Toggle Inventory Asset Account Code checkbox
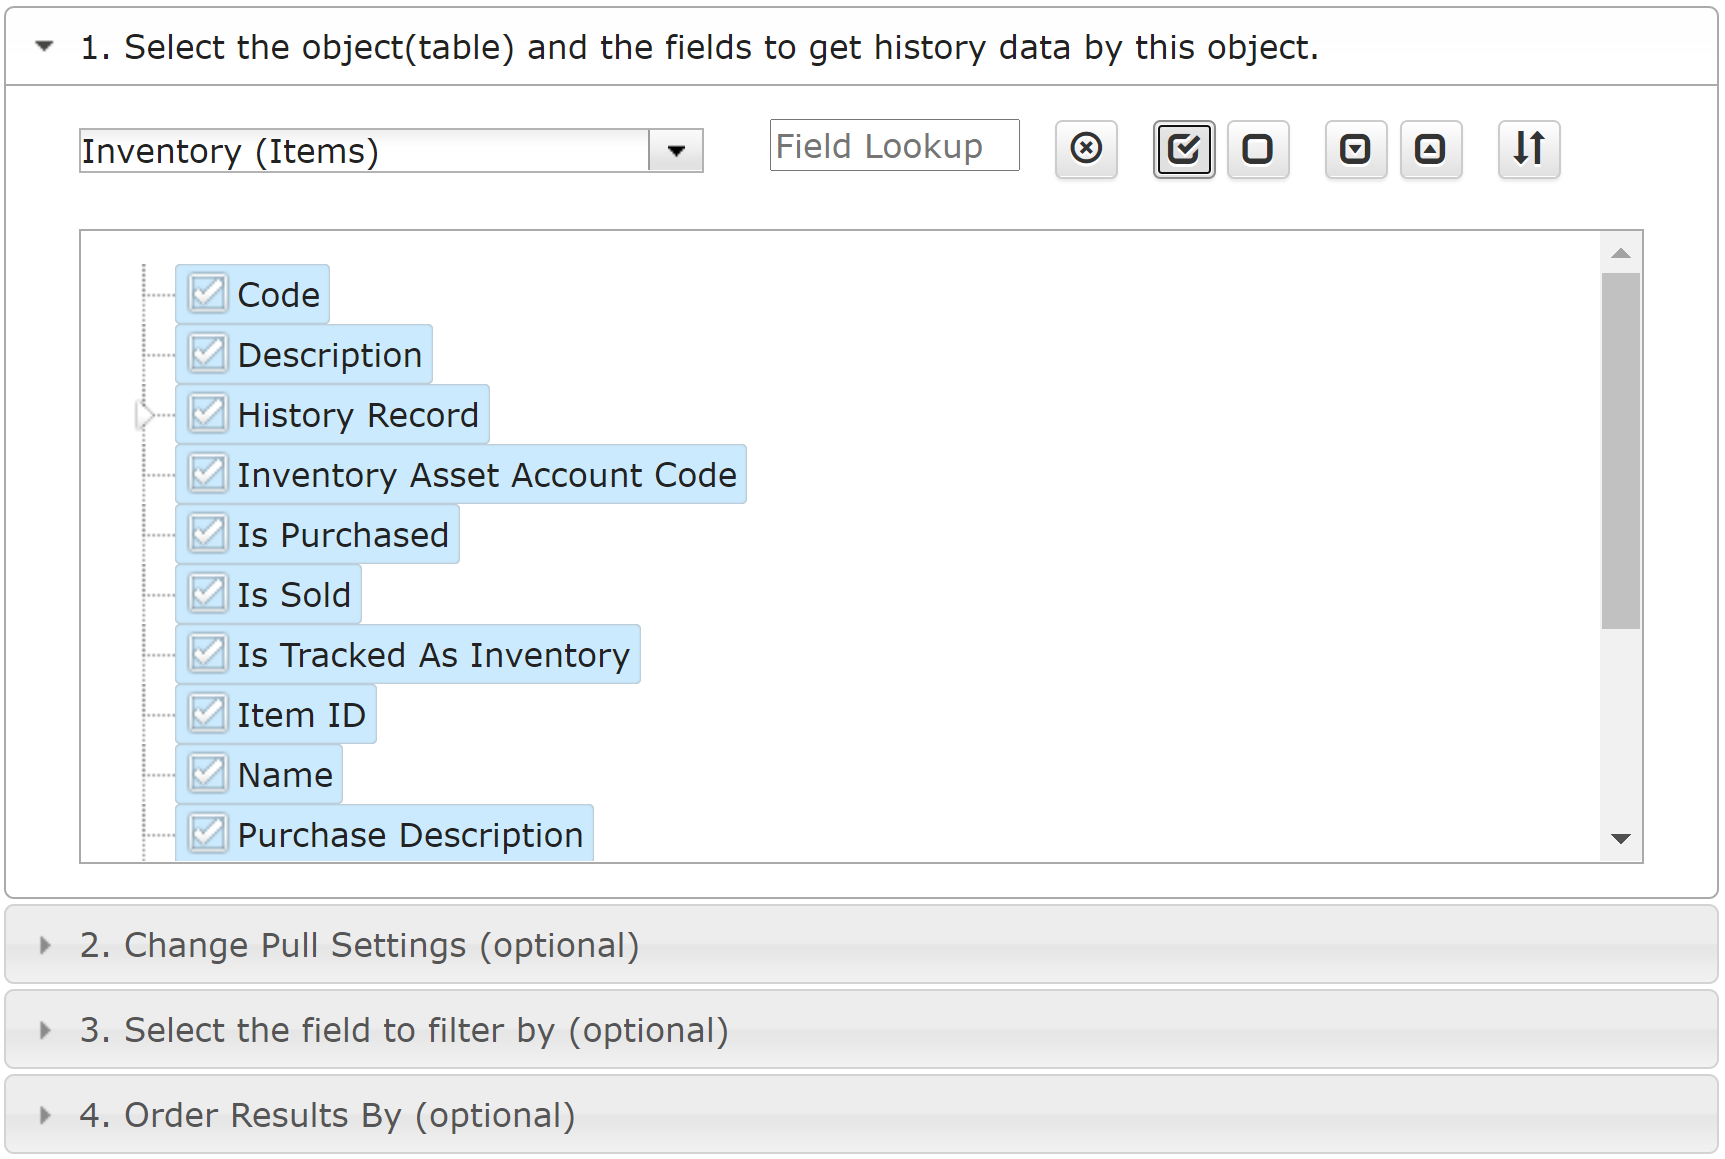 [208, 473]
